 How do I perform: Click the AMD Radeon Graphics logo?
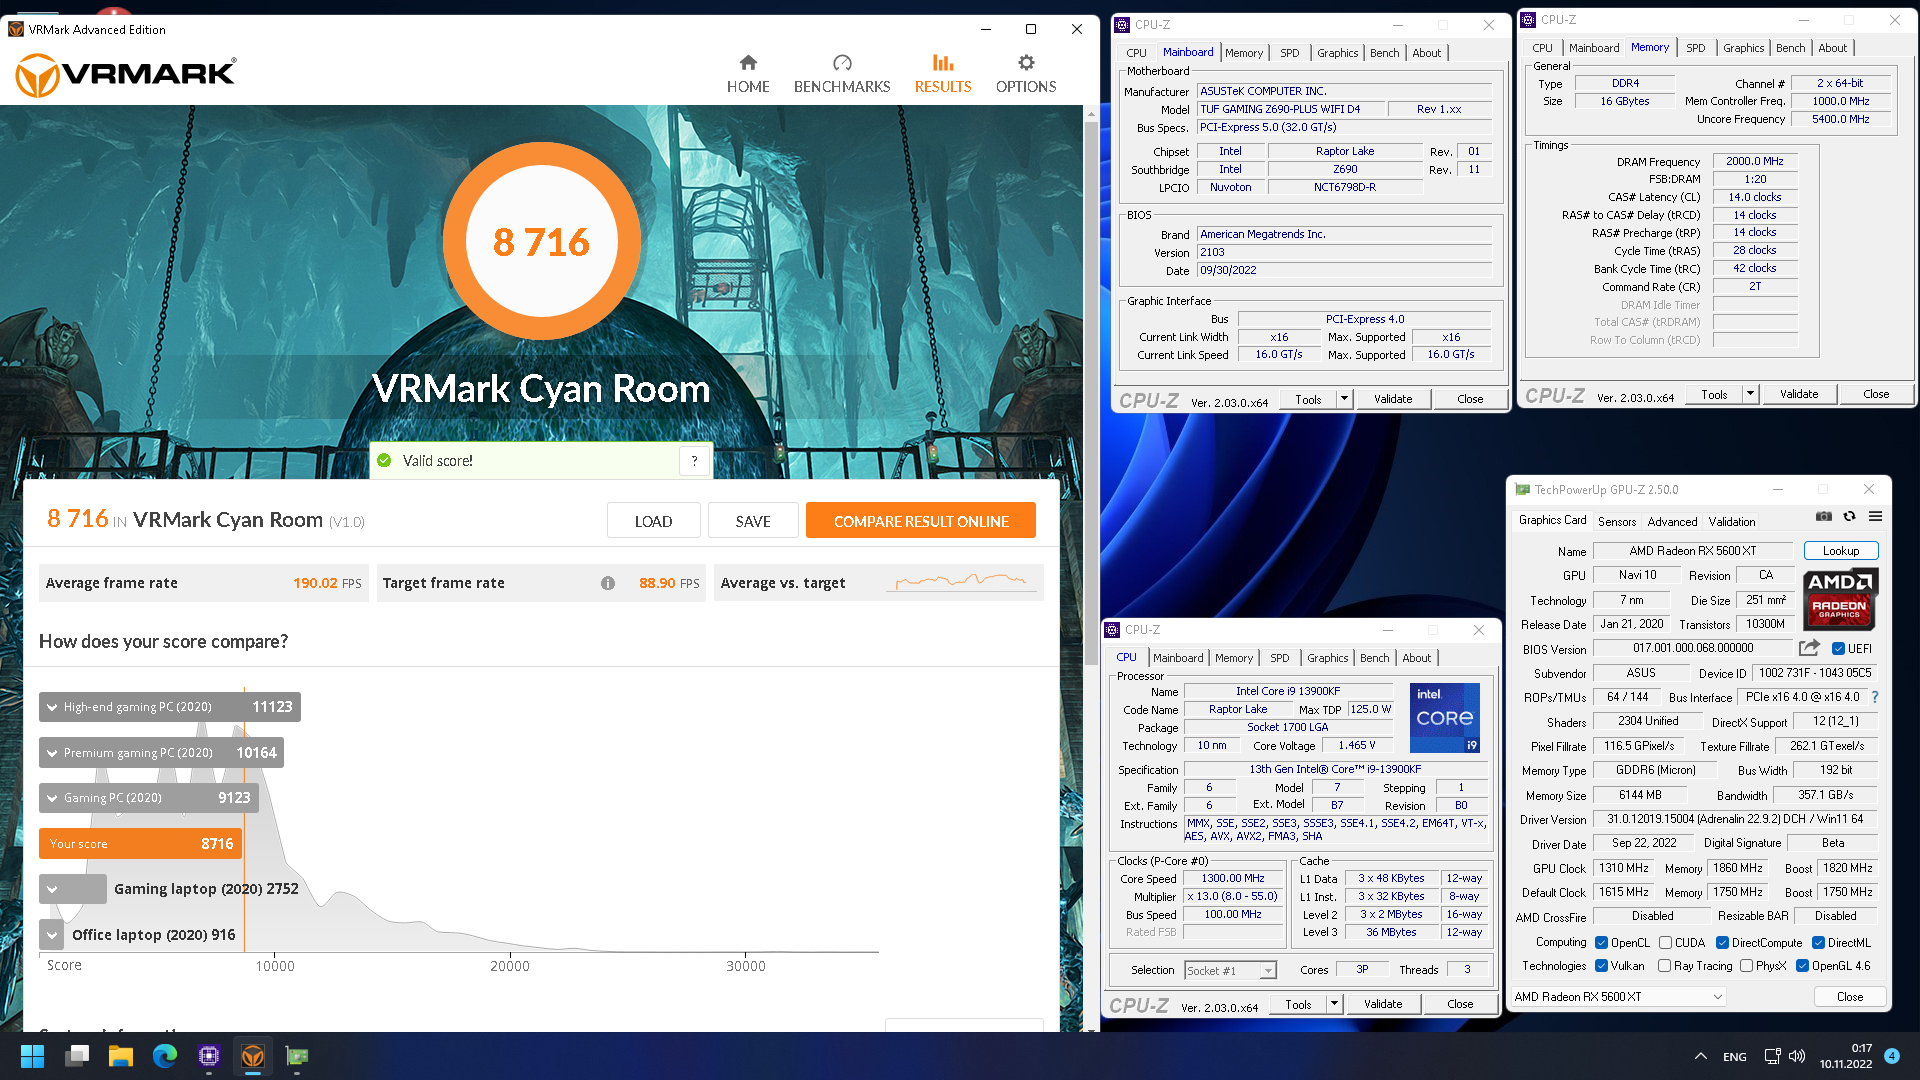1841,599
